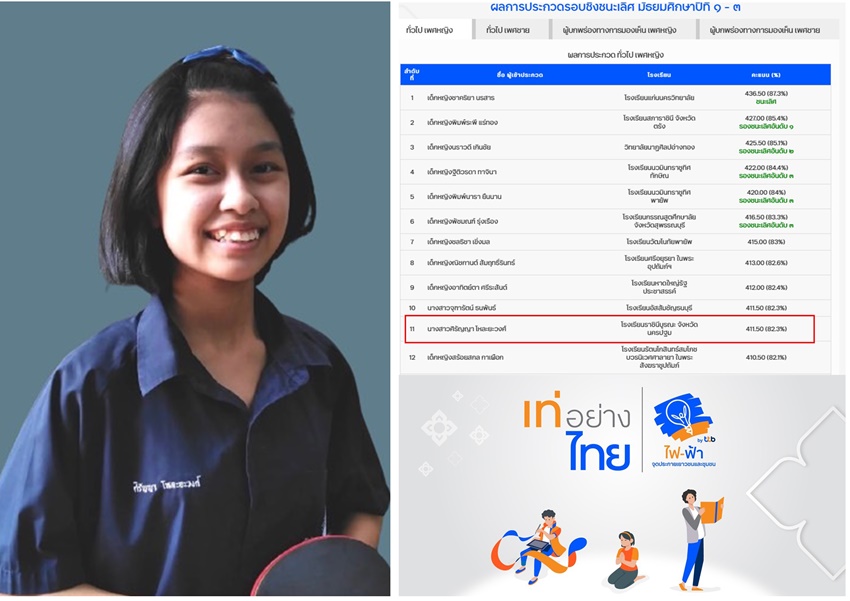The height and width of the screenshot is (601, 850).
Task: Click the rank 11 row score 411.50
Action: pyautogui.click(x=766, y=329)
